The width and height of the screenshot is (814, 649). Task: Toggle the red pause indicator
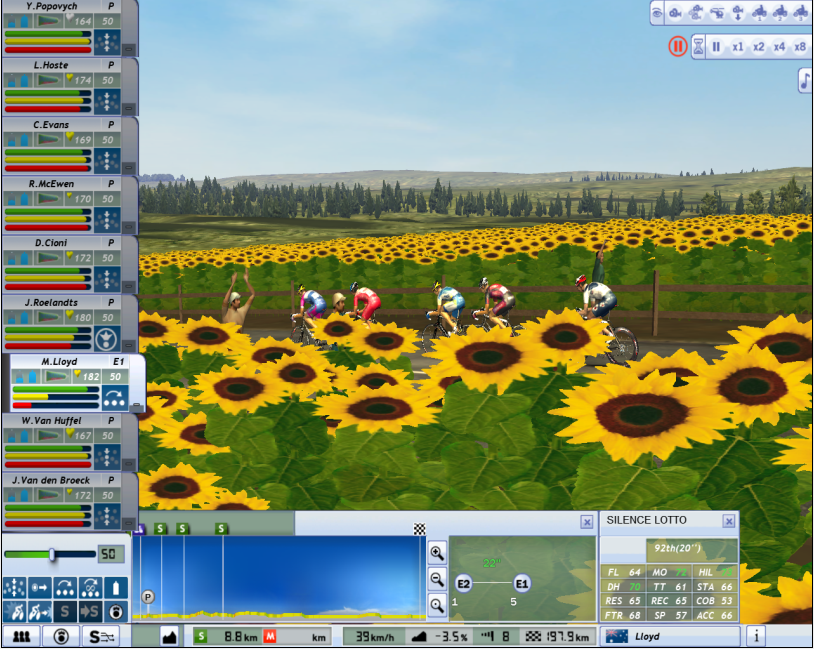677,46
